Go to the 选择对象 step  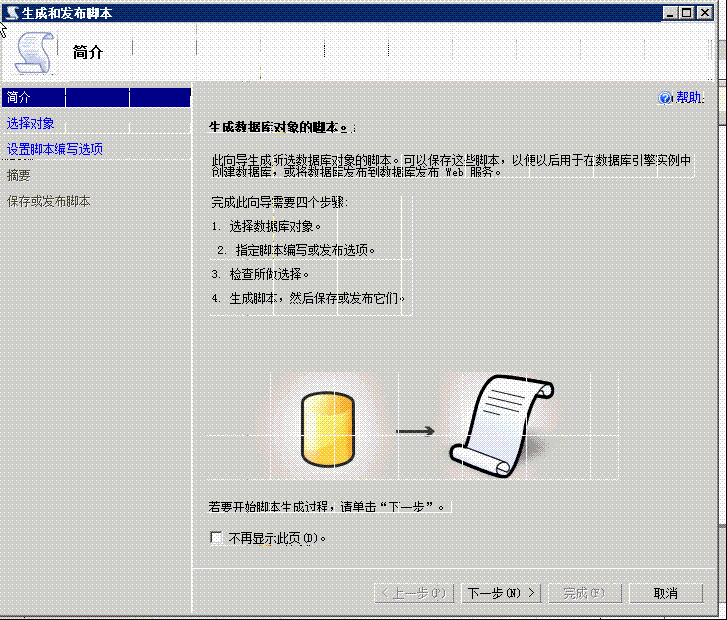coord(31,123)
